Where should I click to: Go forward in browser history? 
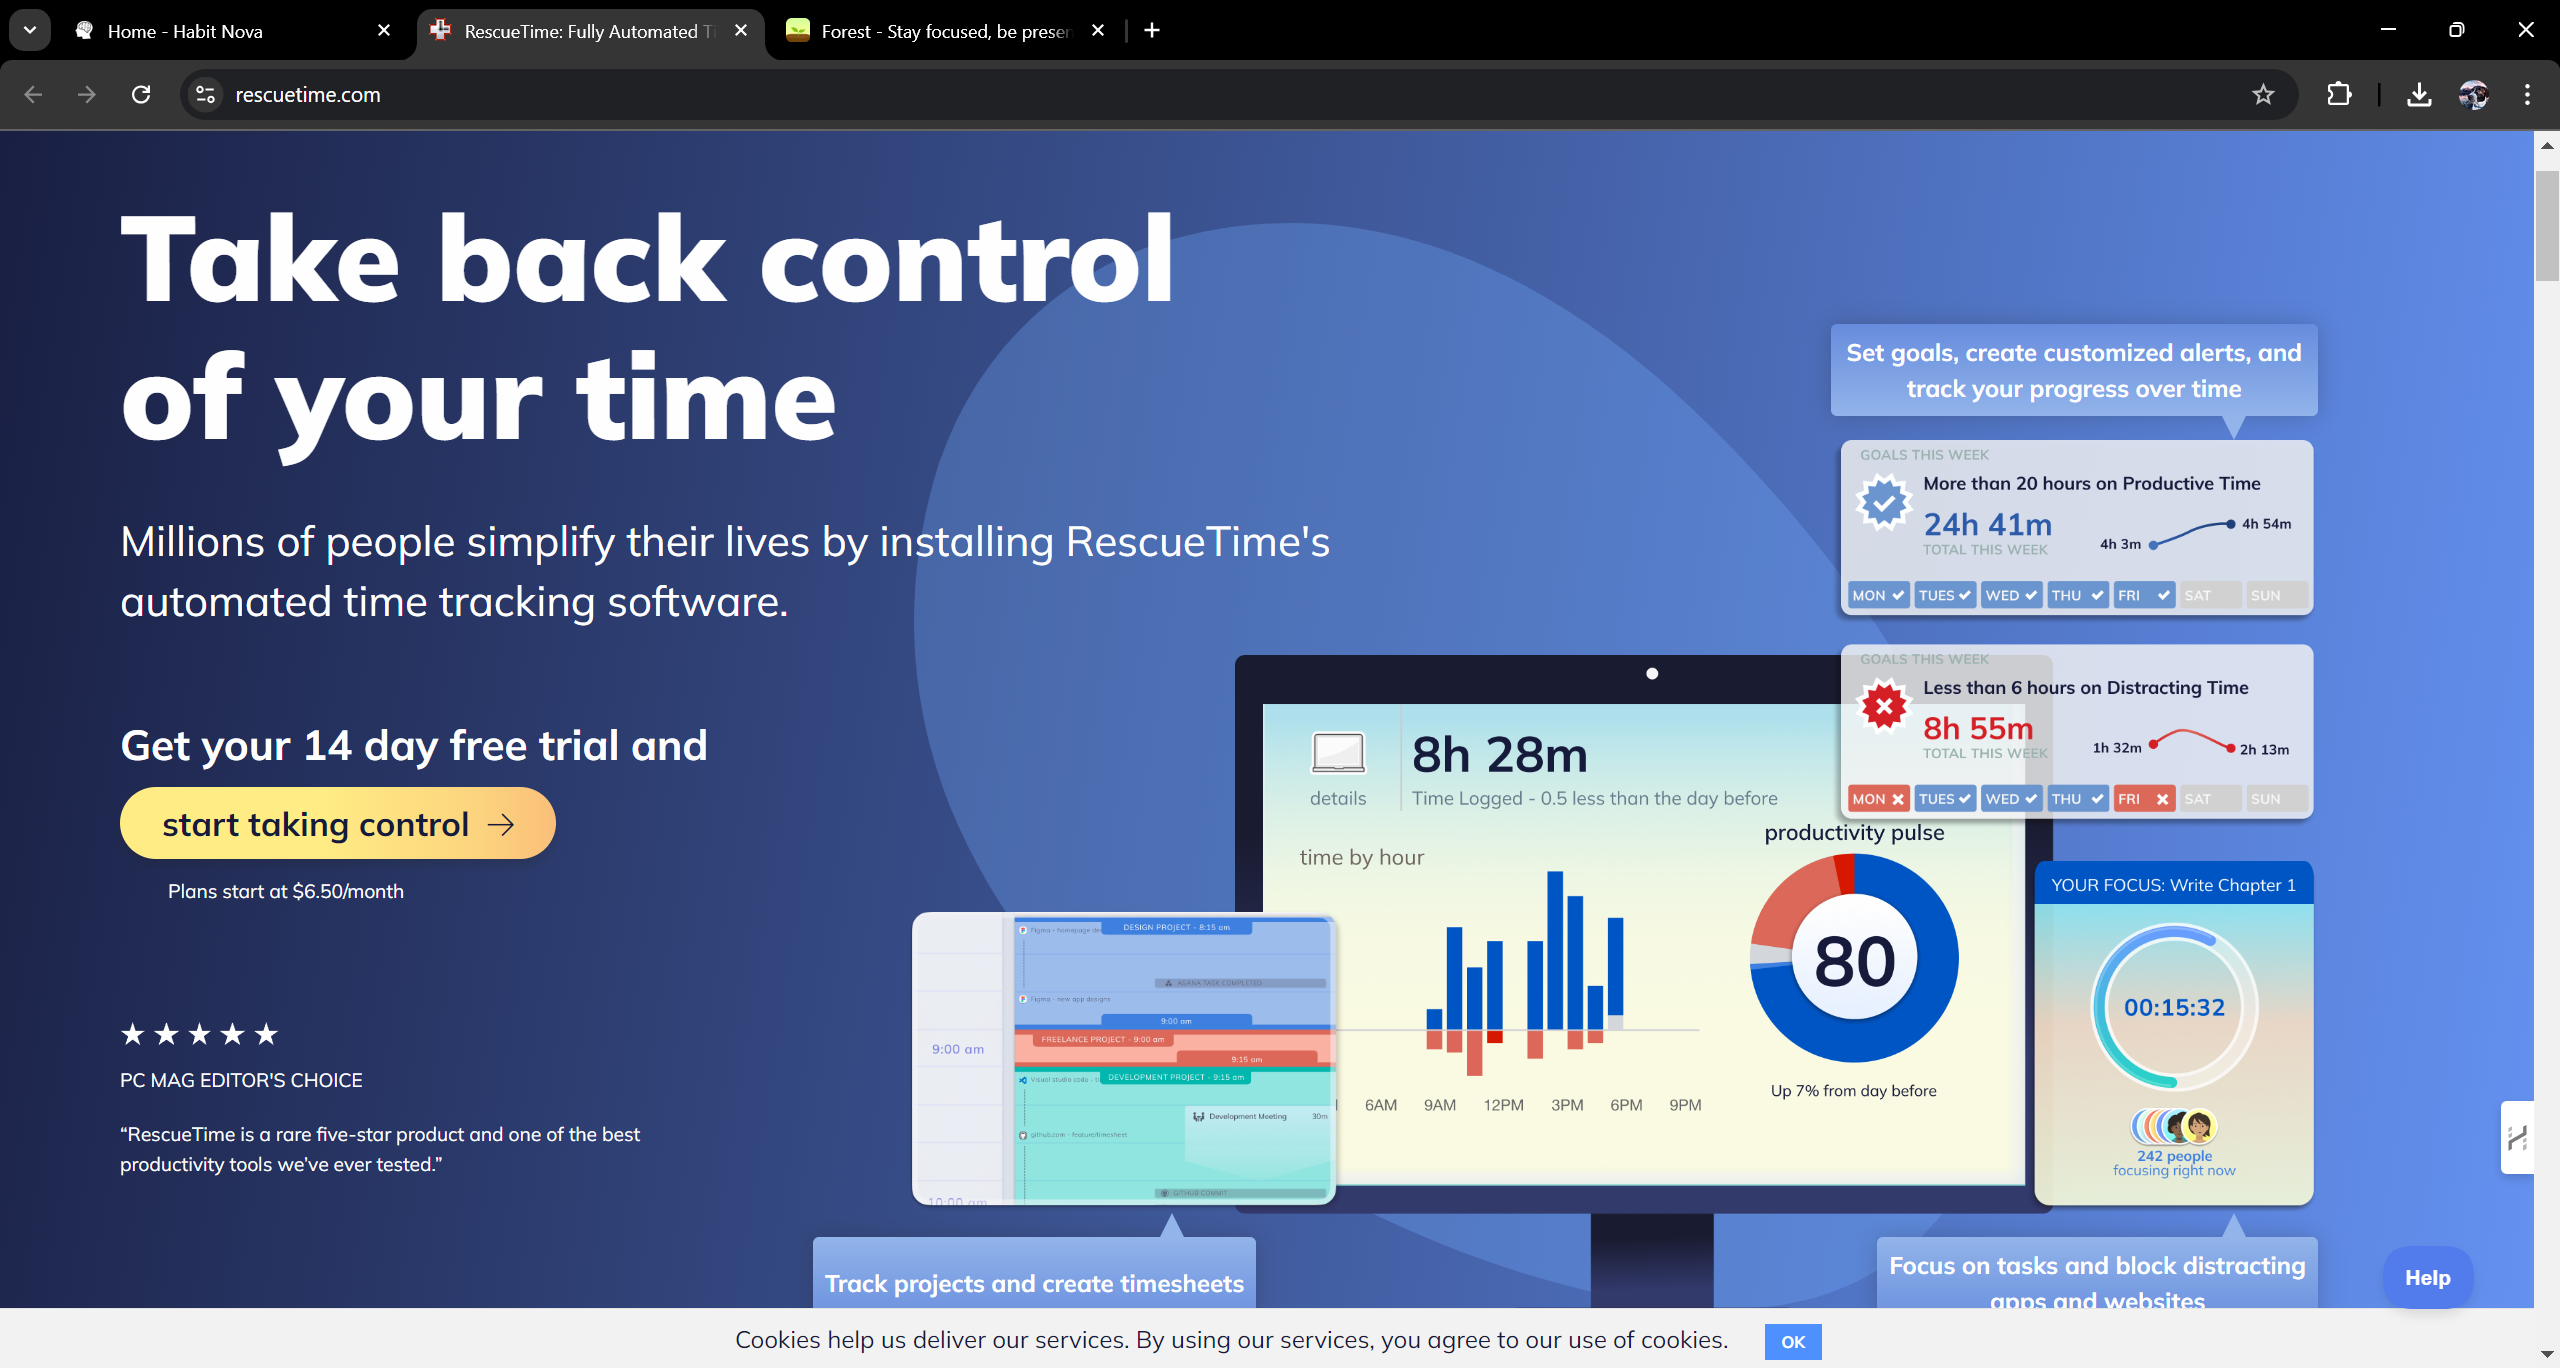(x=87, y=94)
